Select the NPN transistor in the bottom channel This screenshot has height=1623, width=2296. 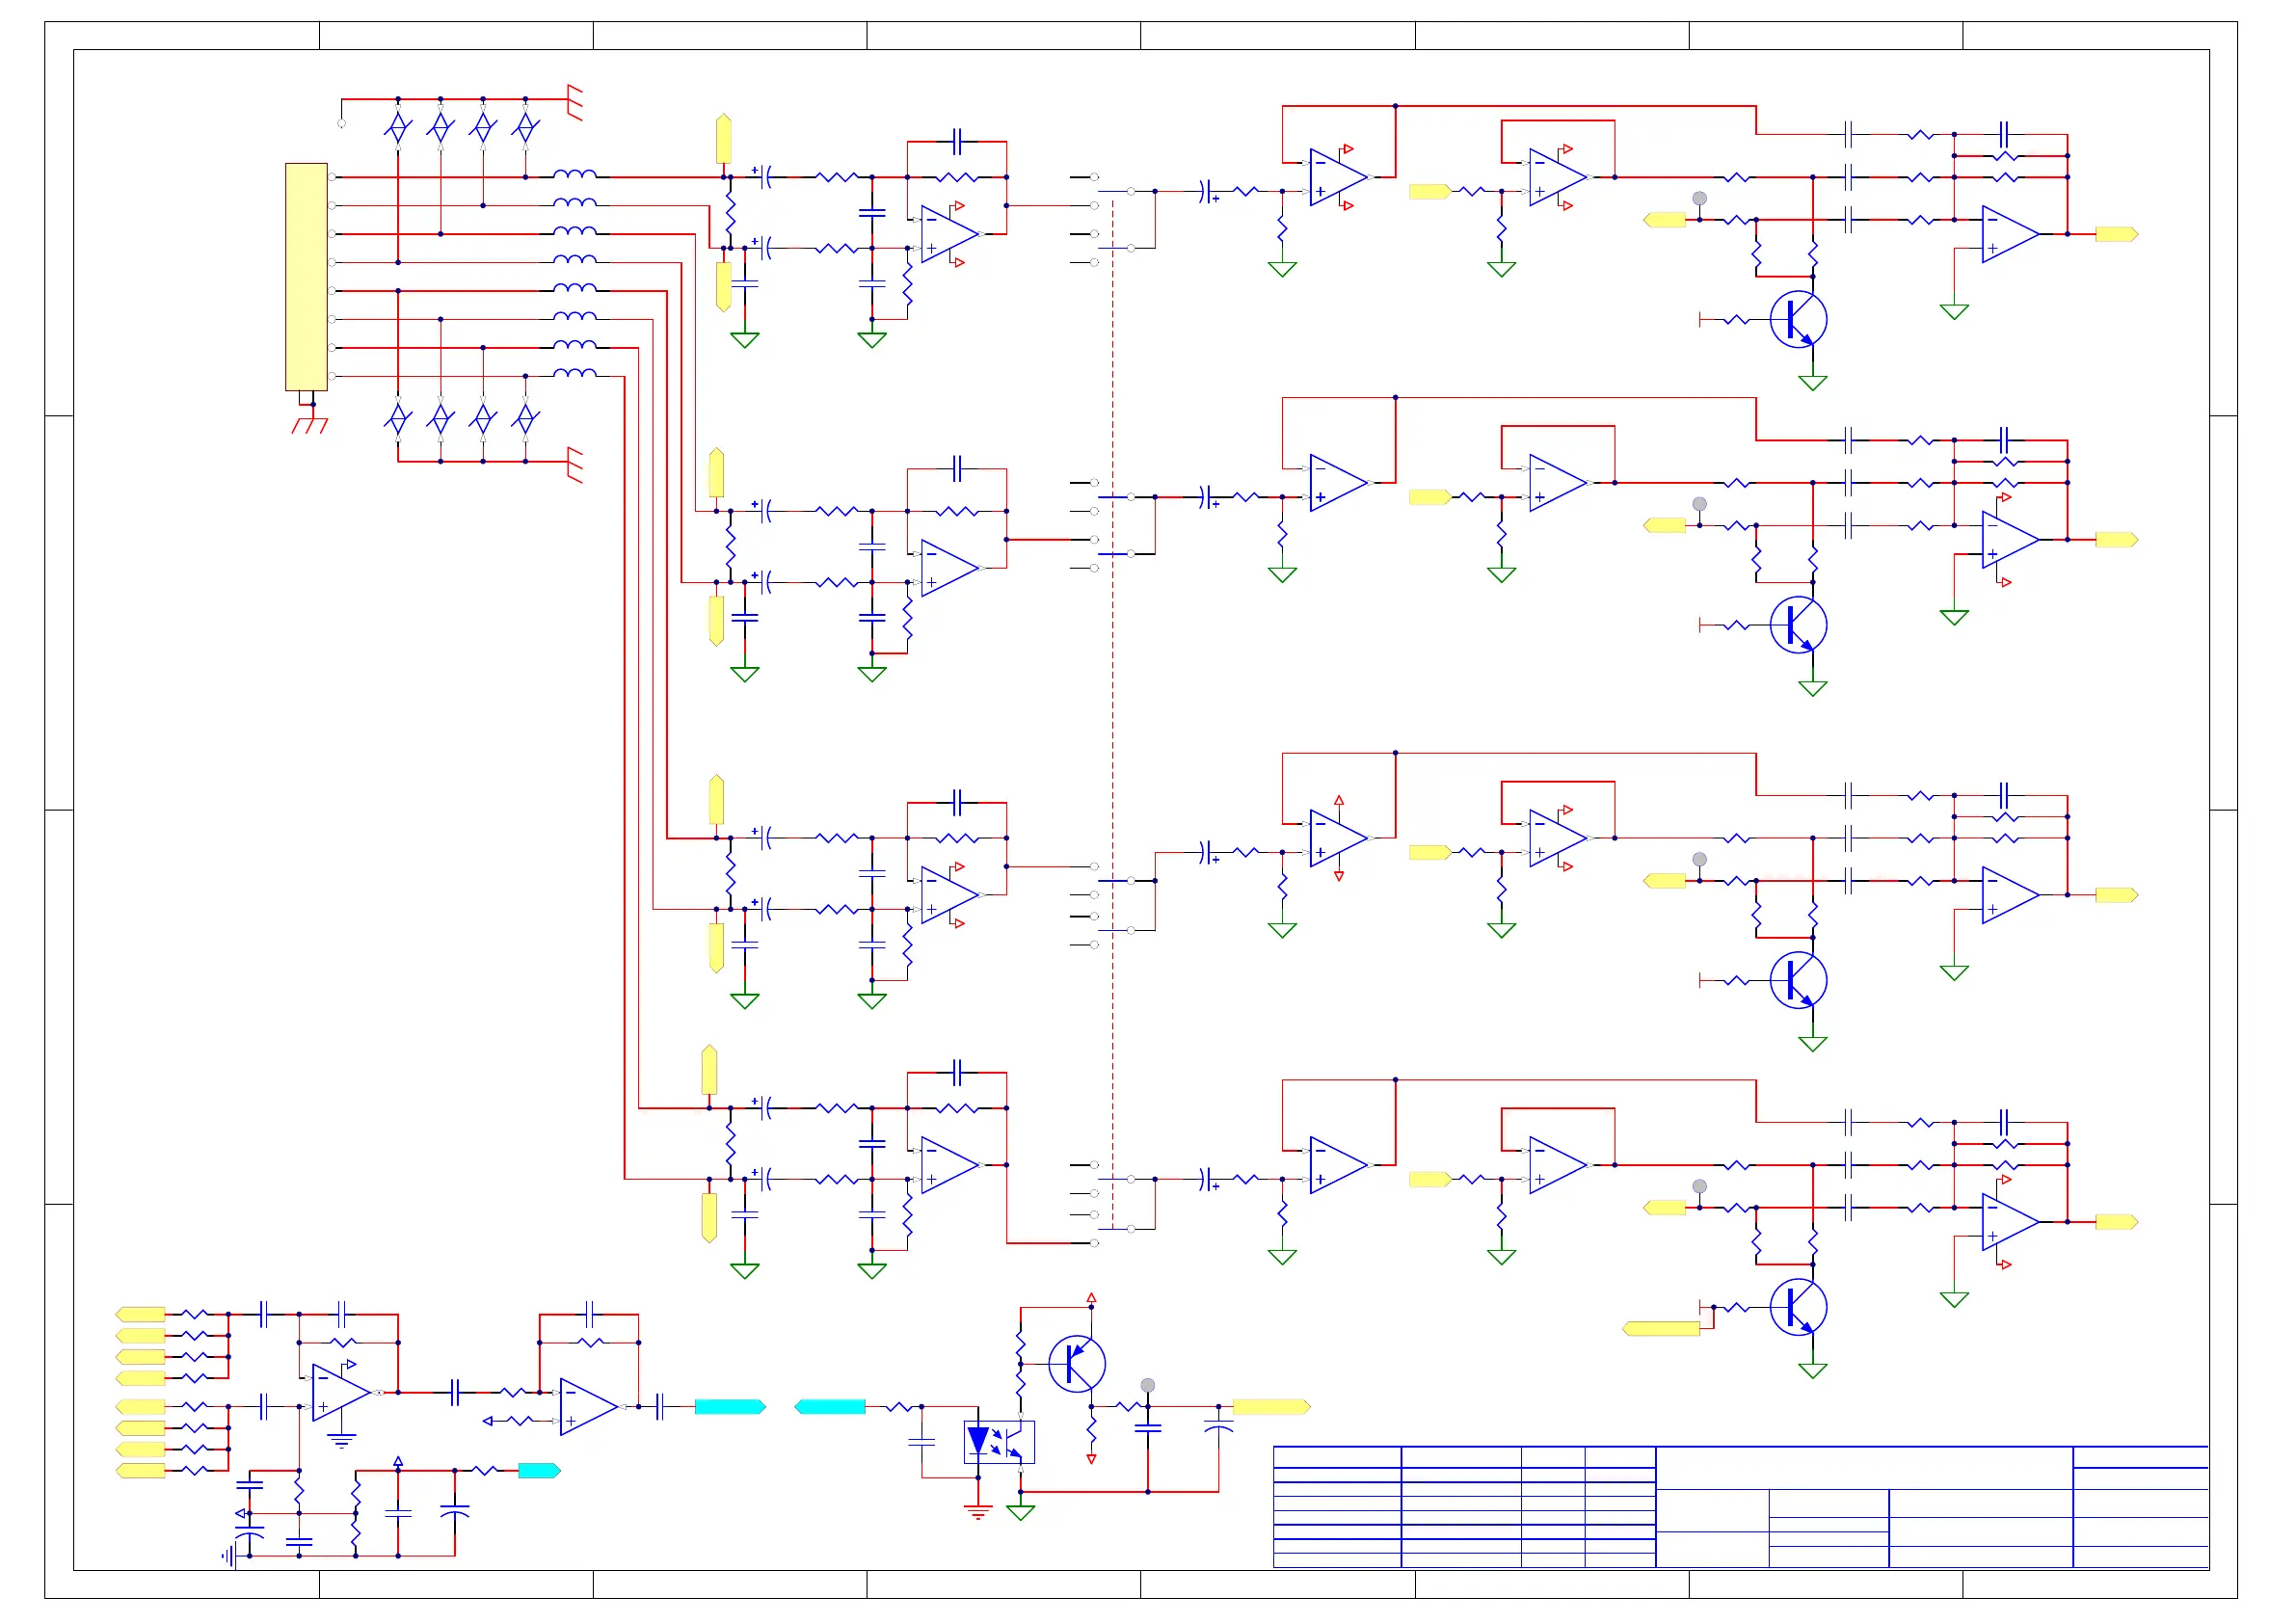coord(1798,1307)
